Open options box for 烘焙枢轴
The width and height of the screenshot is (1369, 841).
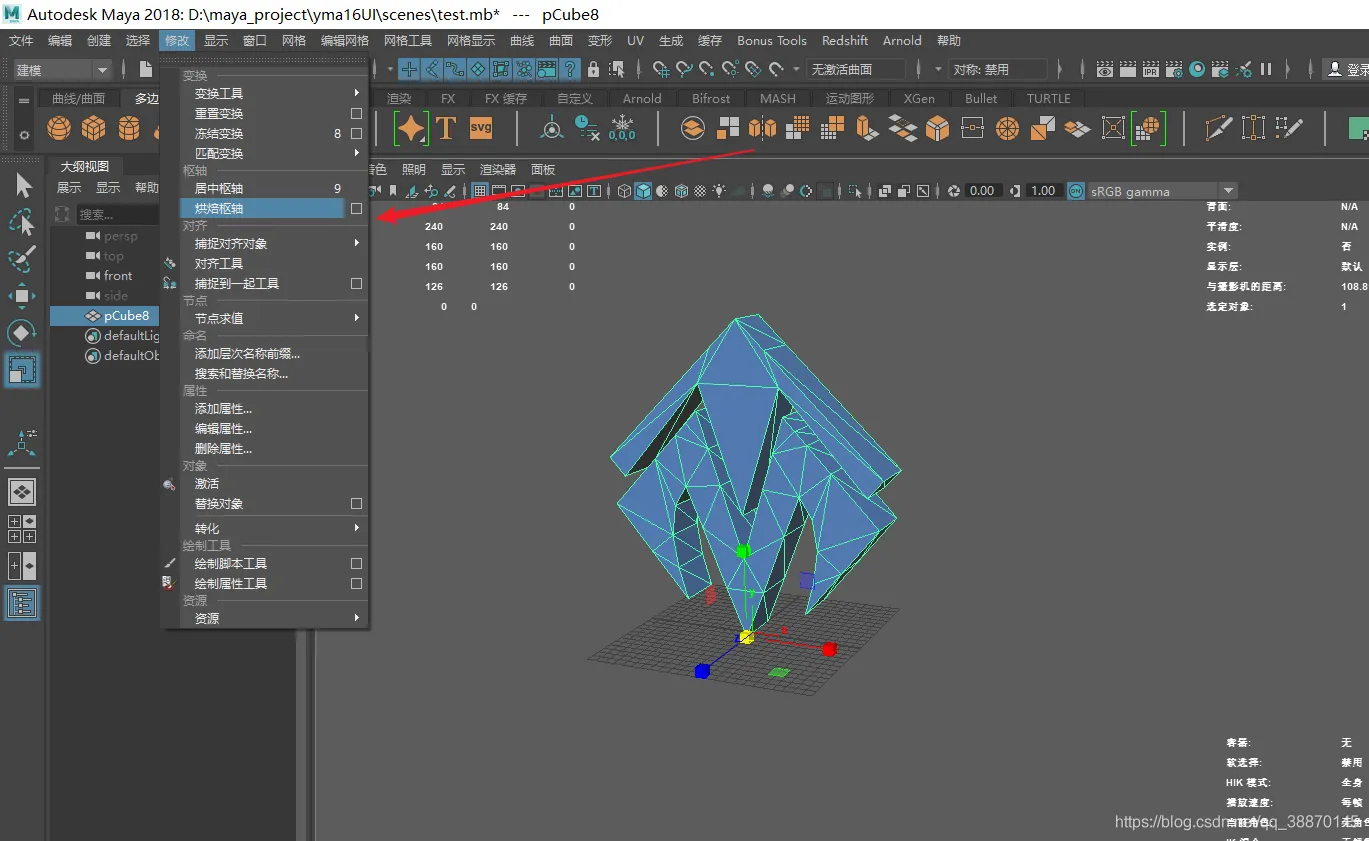(356, 208)
